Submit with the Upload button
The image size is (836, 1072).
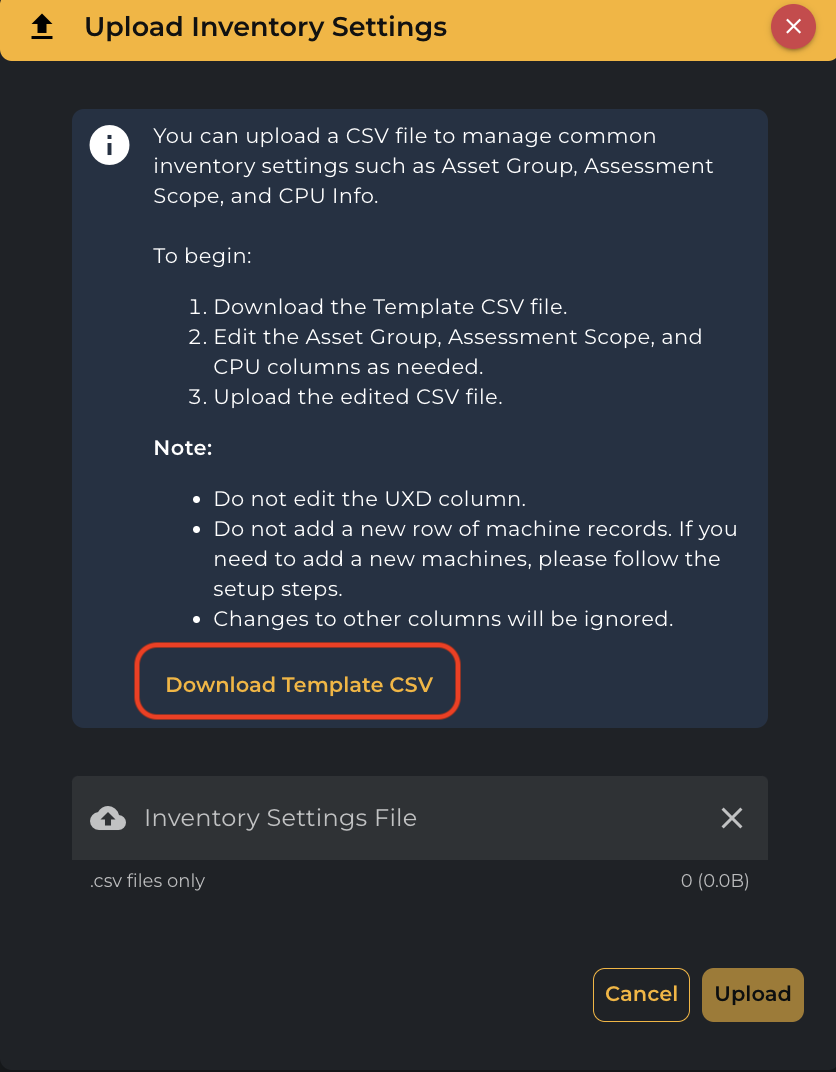click(x=752, y=994)
